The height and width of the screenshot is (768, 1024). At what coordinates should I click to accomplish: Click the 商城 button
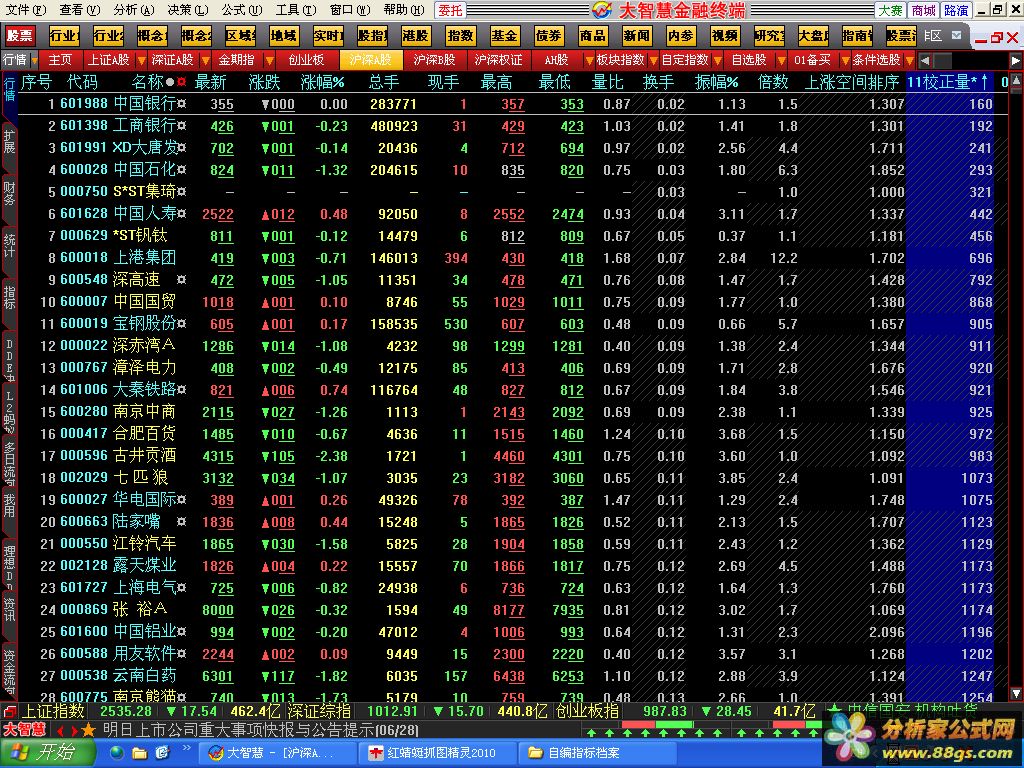[x=923, y=10]
